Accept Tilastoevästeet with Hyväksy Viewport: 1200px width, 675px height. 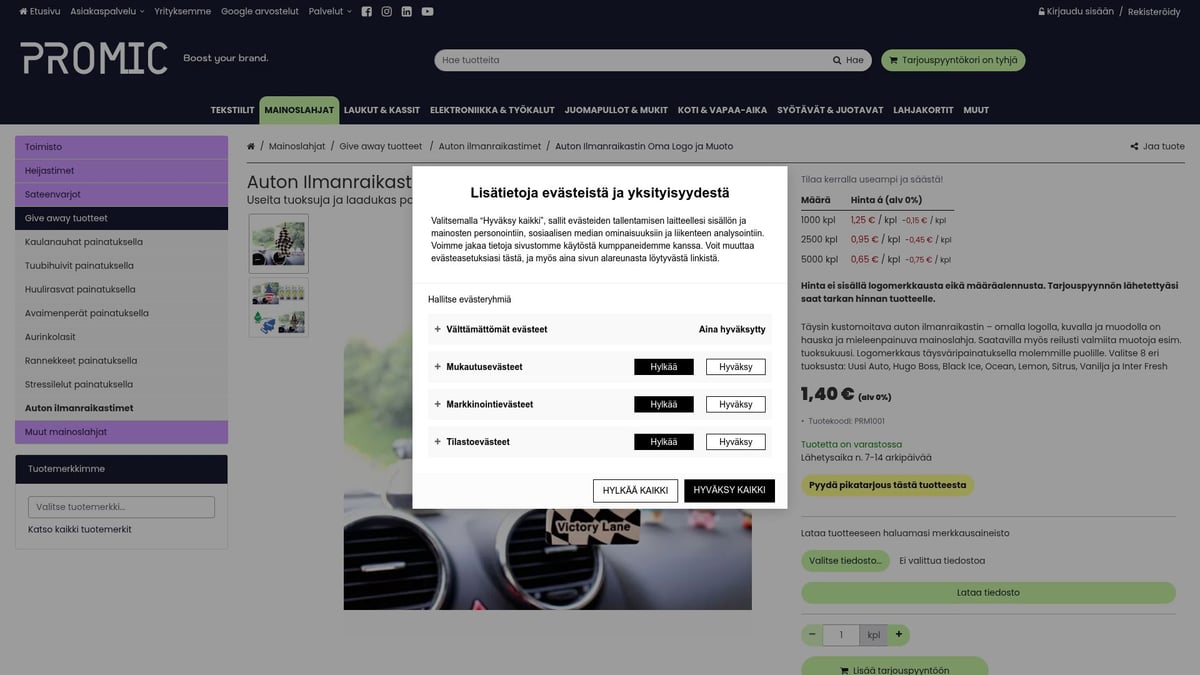pyautogui.click(x=736, y=441)
